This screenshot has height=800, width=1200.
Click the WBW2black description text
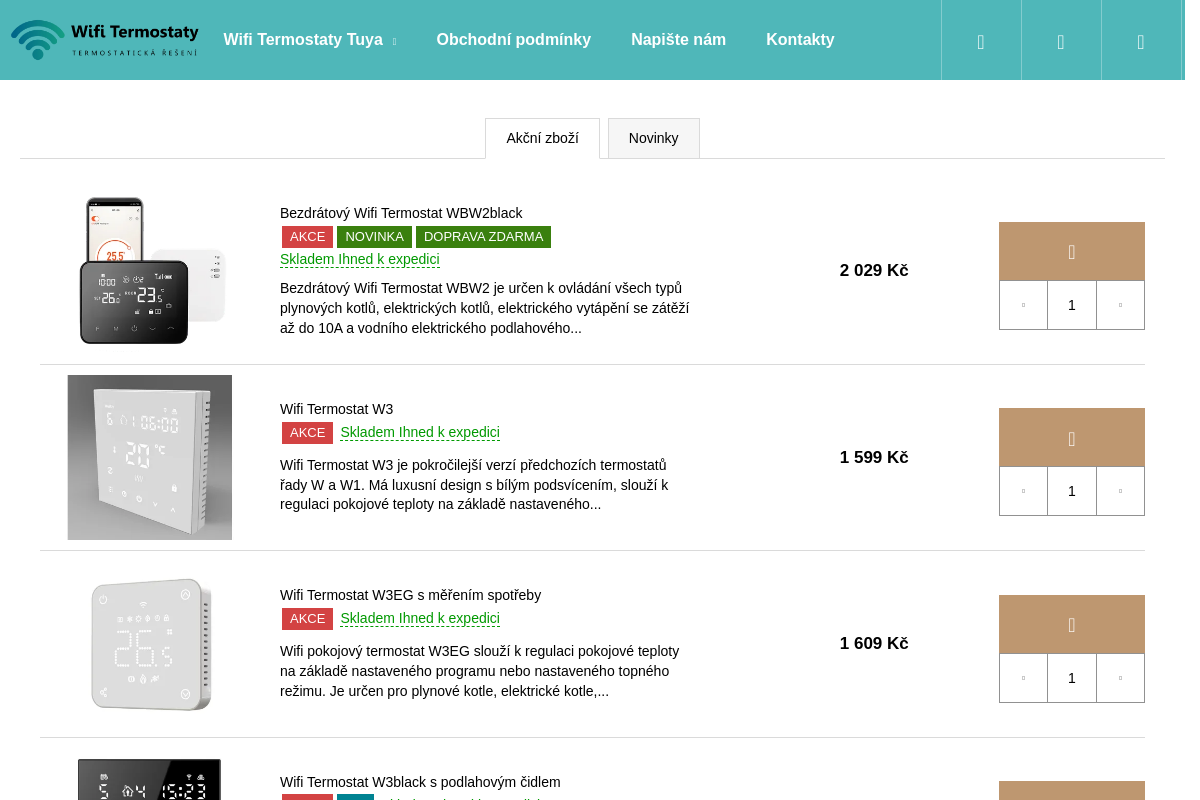485,308
